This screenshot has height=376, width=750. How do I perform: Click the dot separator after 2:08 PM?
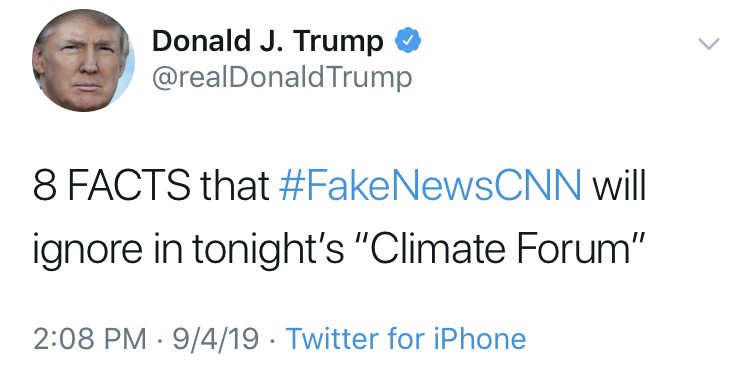click(x=159, y=340)
